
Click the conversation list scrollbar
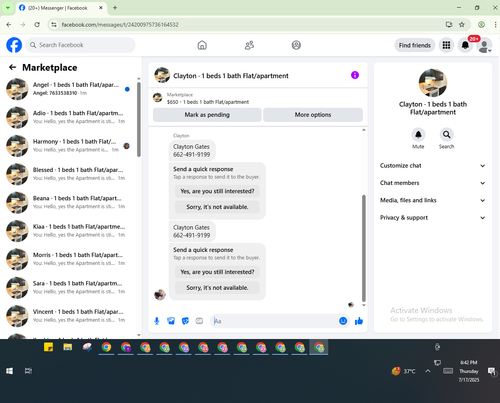click(139, 119)
